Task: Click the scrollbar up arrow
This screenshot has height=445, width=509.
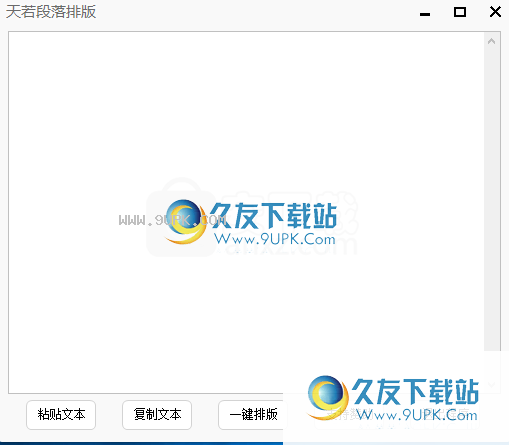Action: 491,41
